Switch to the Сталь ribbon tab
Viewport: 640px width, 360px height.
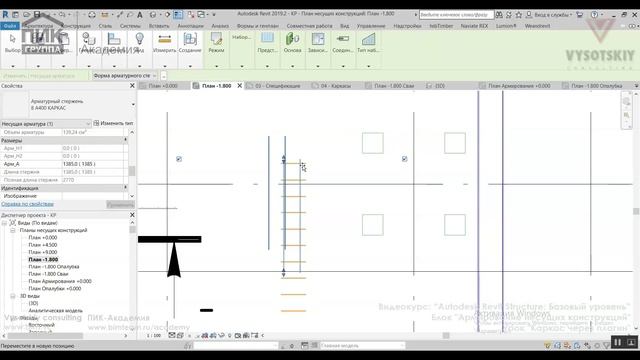(x=105, y=26)
